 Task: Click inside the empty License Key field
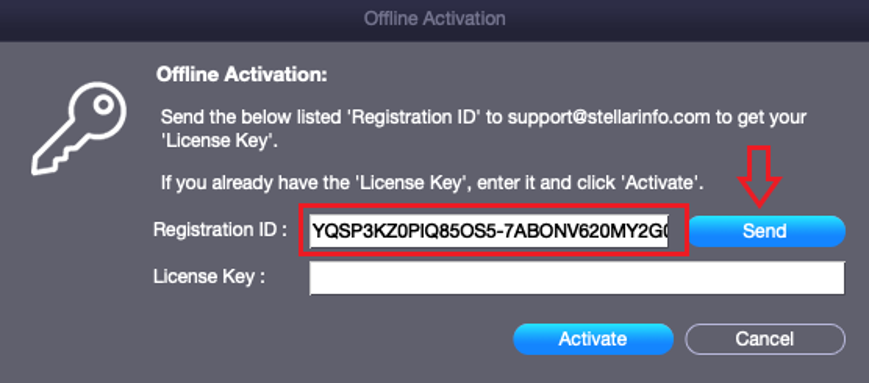tap(577, 278)
